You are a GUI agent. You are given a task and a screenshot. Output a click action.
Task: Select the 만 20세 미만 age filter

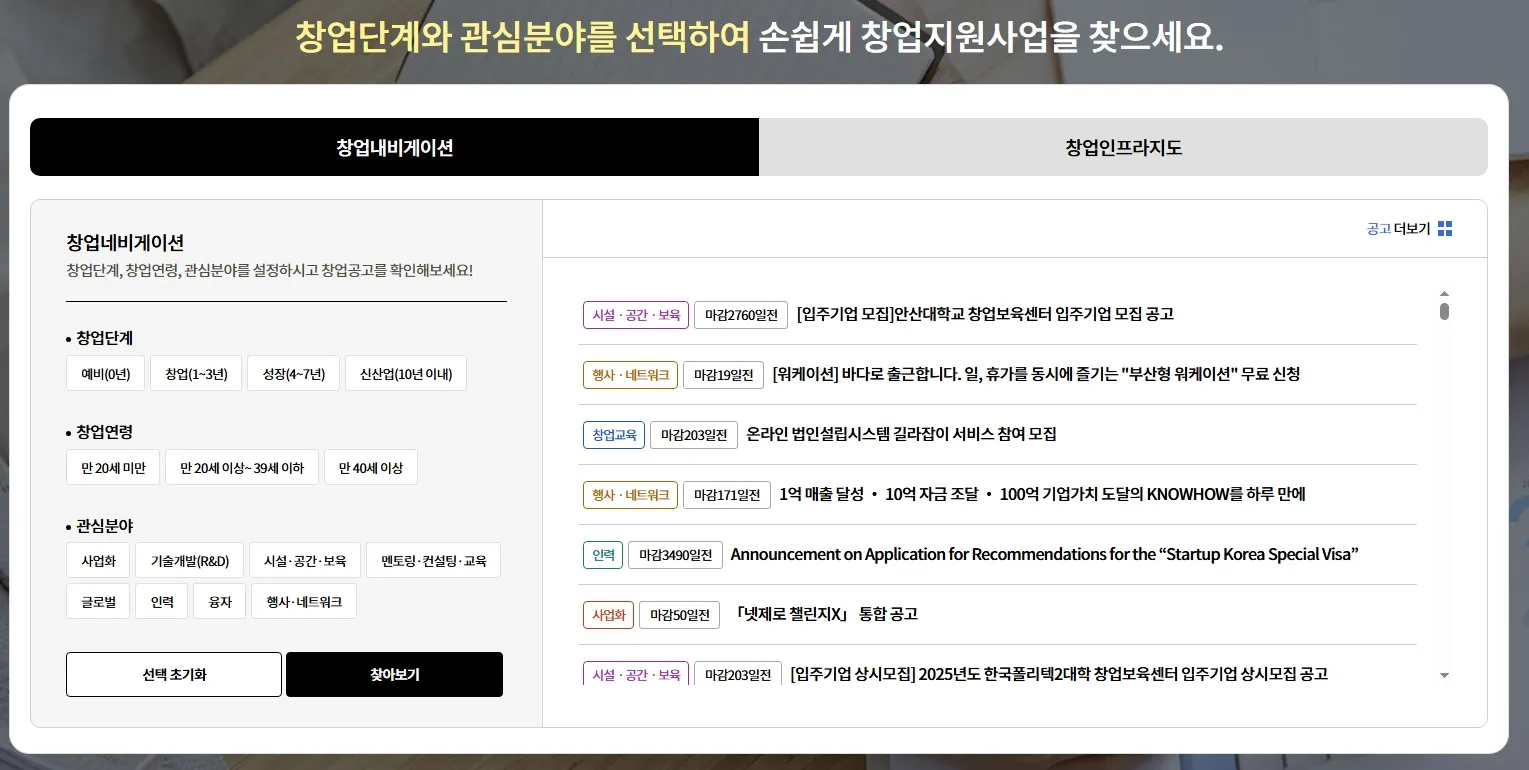point(112,466)
